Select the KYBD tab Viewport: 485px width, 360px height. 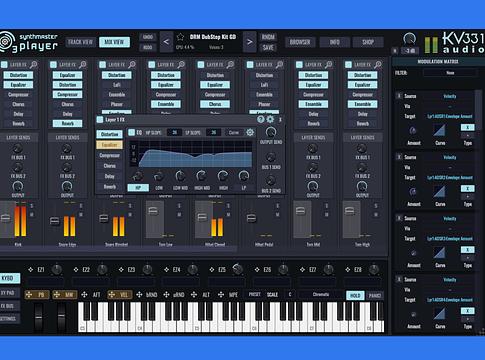point(9,278)
